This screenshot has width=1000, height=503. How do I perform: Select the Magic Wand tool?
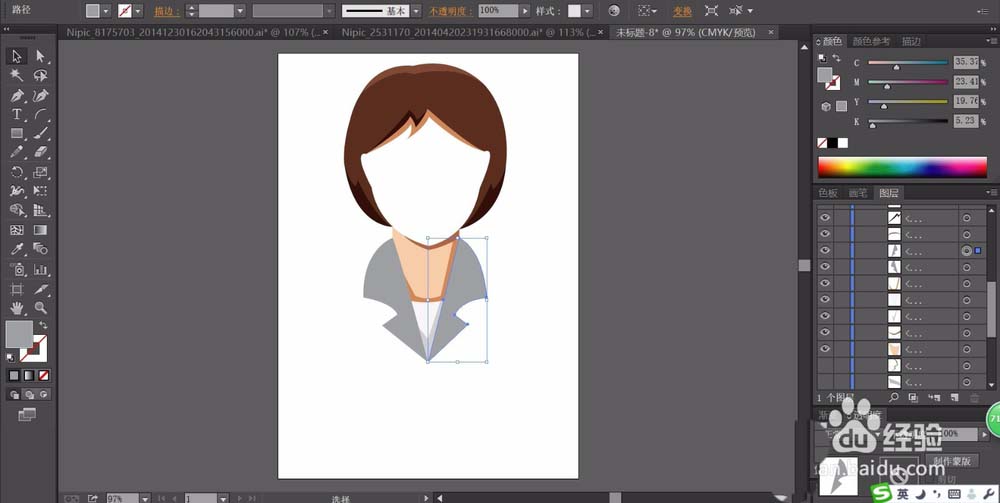point(17,75)
